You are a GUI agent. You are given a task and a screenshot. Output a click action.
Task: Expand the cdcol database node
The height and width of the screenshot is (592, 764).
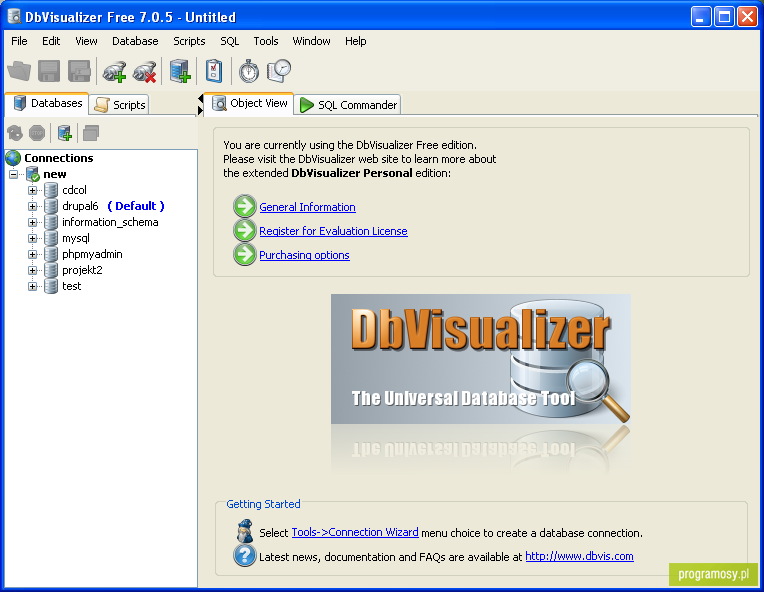pos(32,190)
